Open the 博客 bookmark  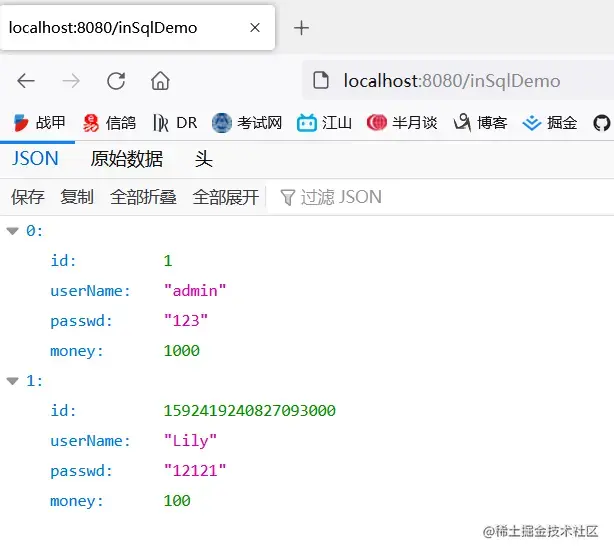(480, 123)
